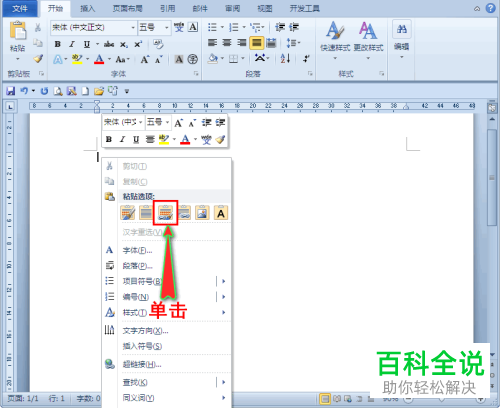Screen dimensions: 500x408
Task: Click the Word Help question mark icon
Action: click(x=490, y=8)
